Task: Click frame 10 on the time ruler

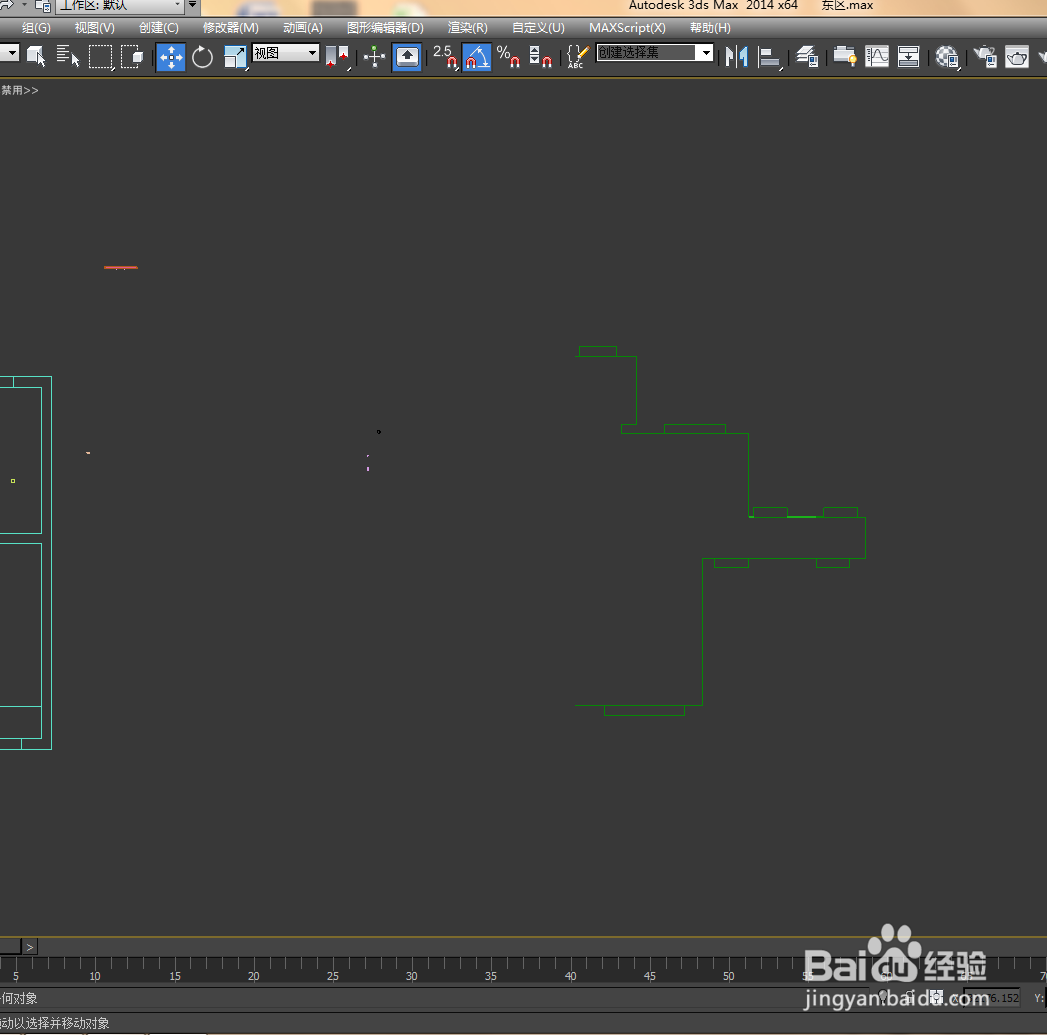Action: pyautogui.click(x=95, y=976)
